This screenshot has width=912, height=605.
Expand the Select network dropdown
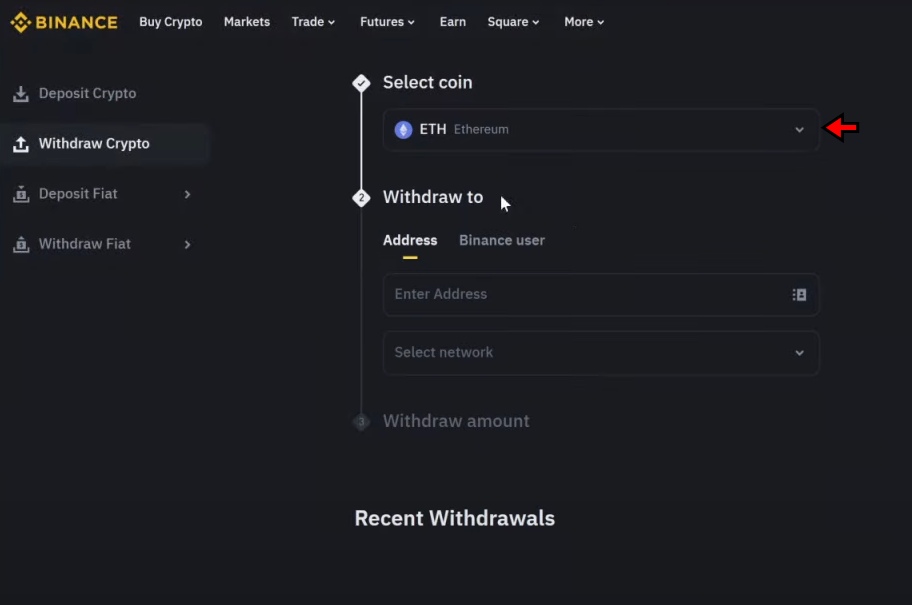(799, 352)
